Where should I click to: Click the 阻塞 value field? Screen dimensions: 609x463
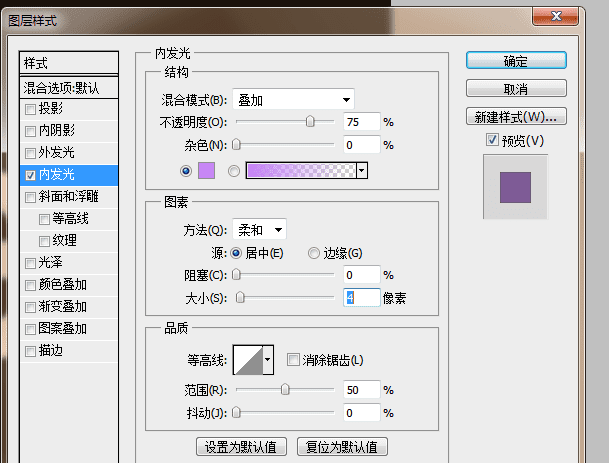(362, 275)
